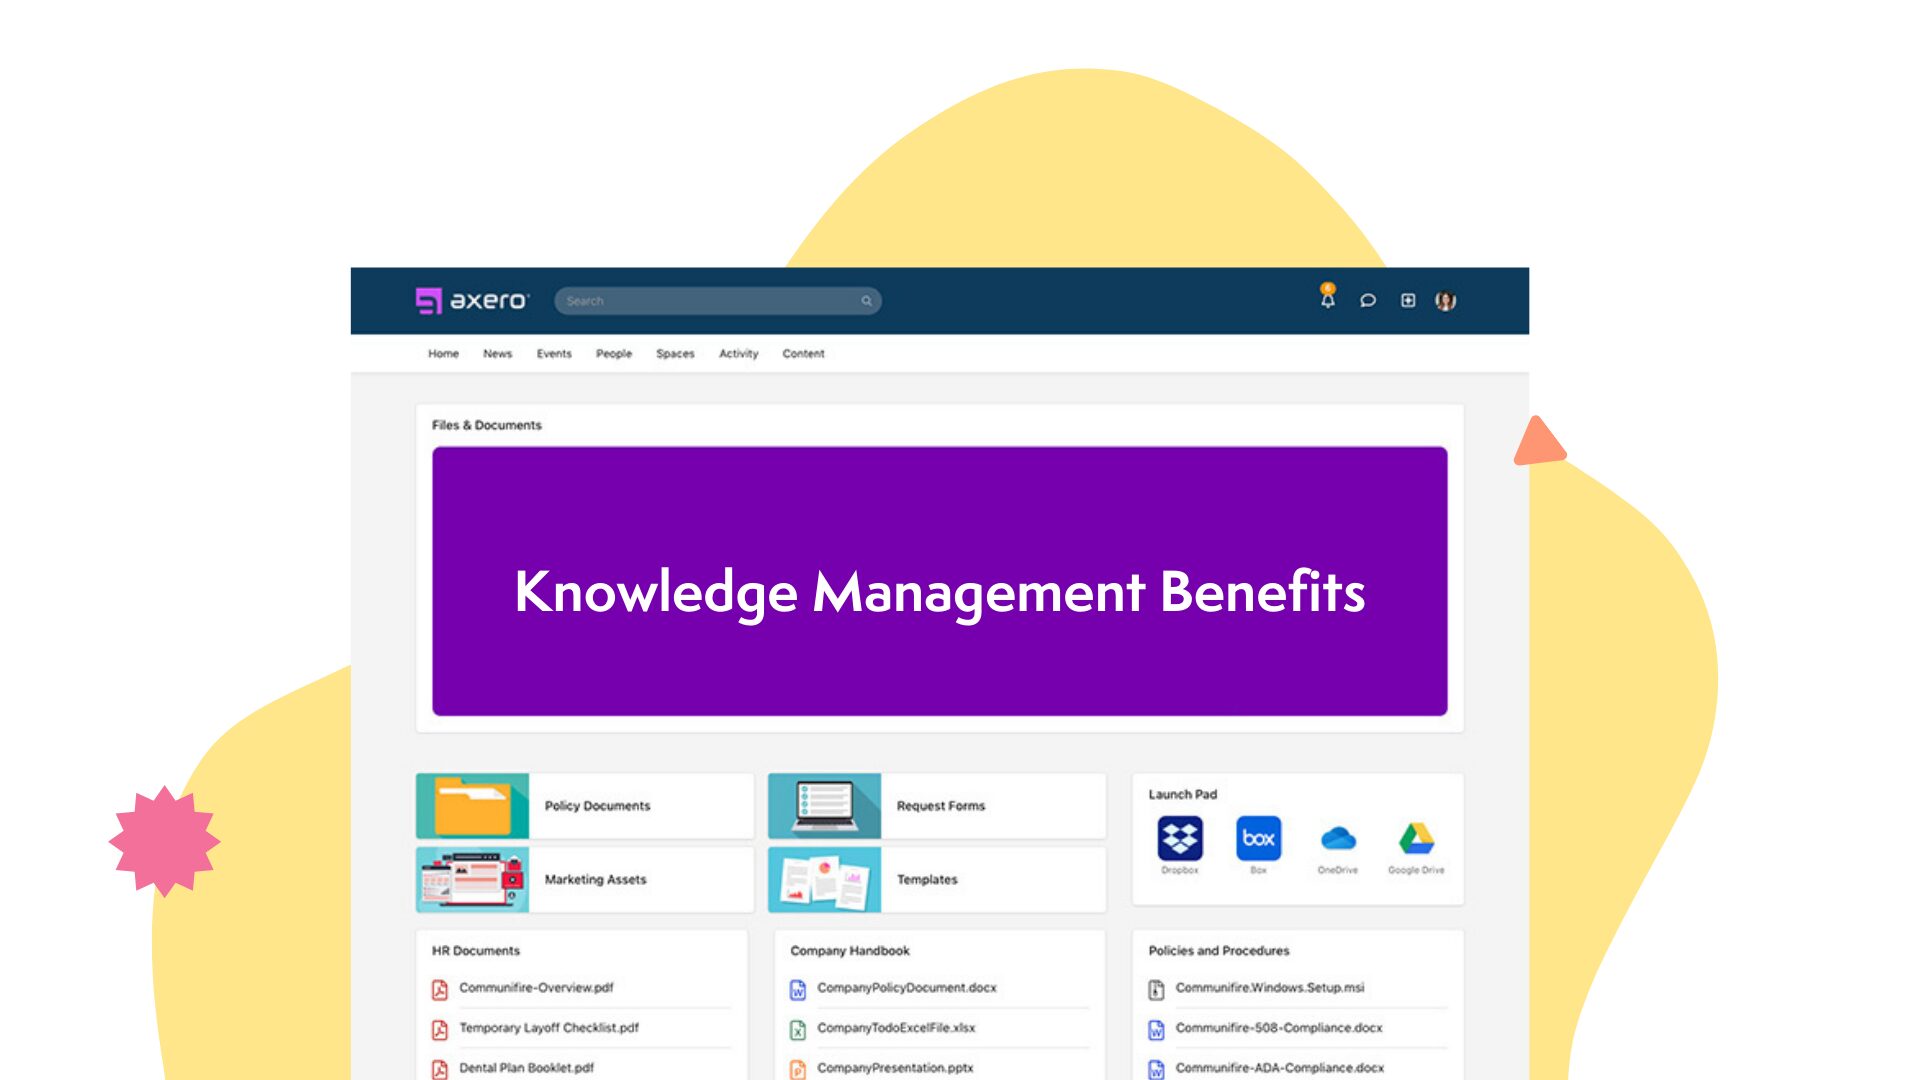
Task: Open the chat messages icon
Action: coord(1367,300)
